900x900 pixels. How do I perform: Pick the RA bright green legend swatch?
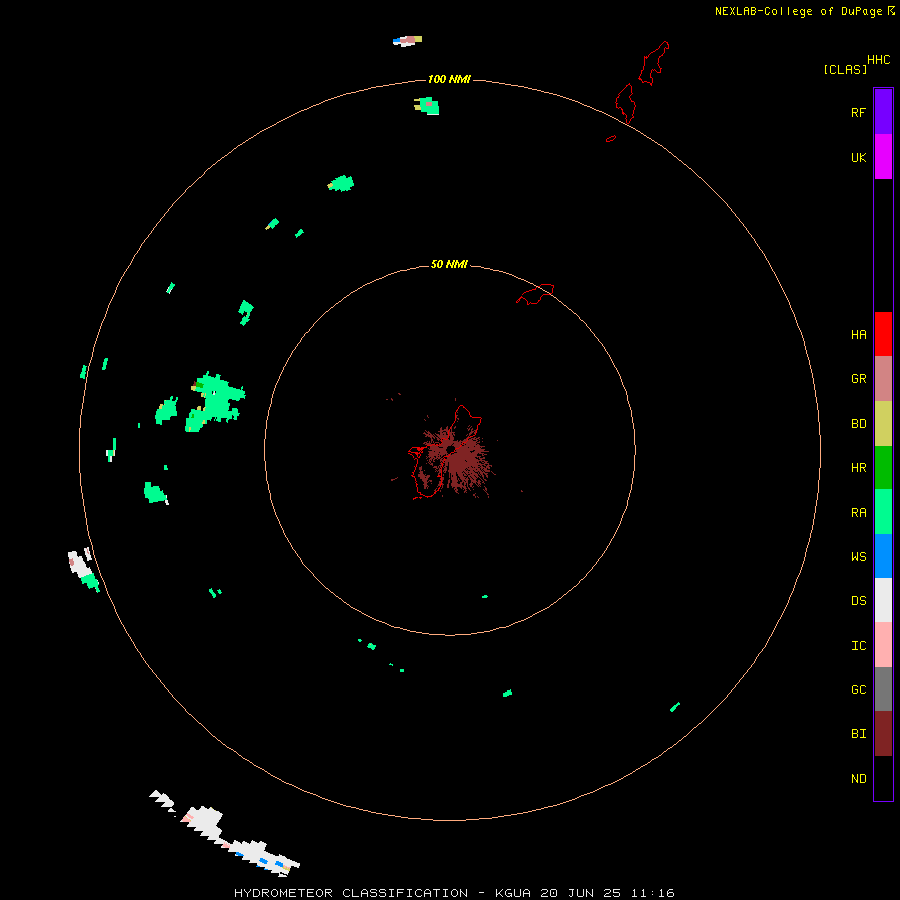883,512
